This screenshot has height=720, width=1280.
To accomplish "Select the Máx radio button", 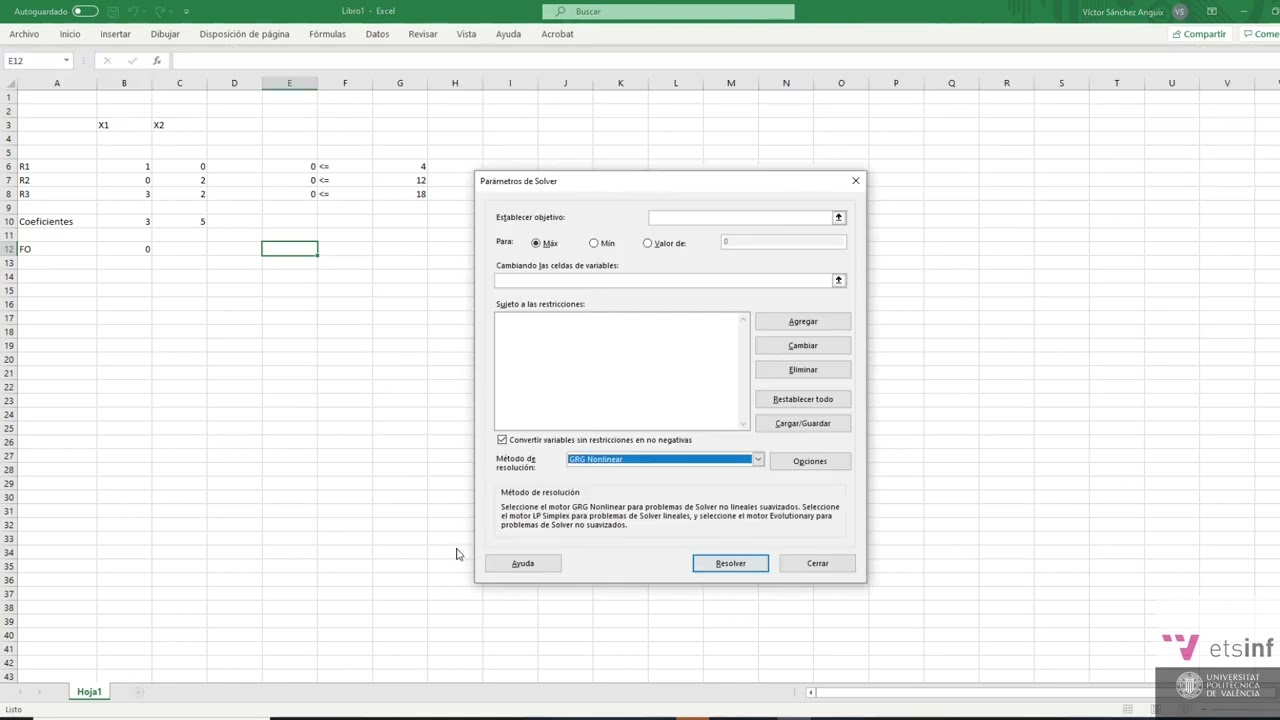I will (x=536, y=243).
